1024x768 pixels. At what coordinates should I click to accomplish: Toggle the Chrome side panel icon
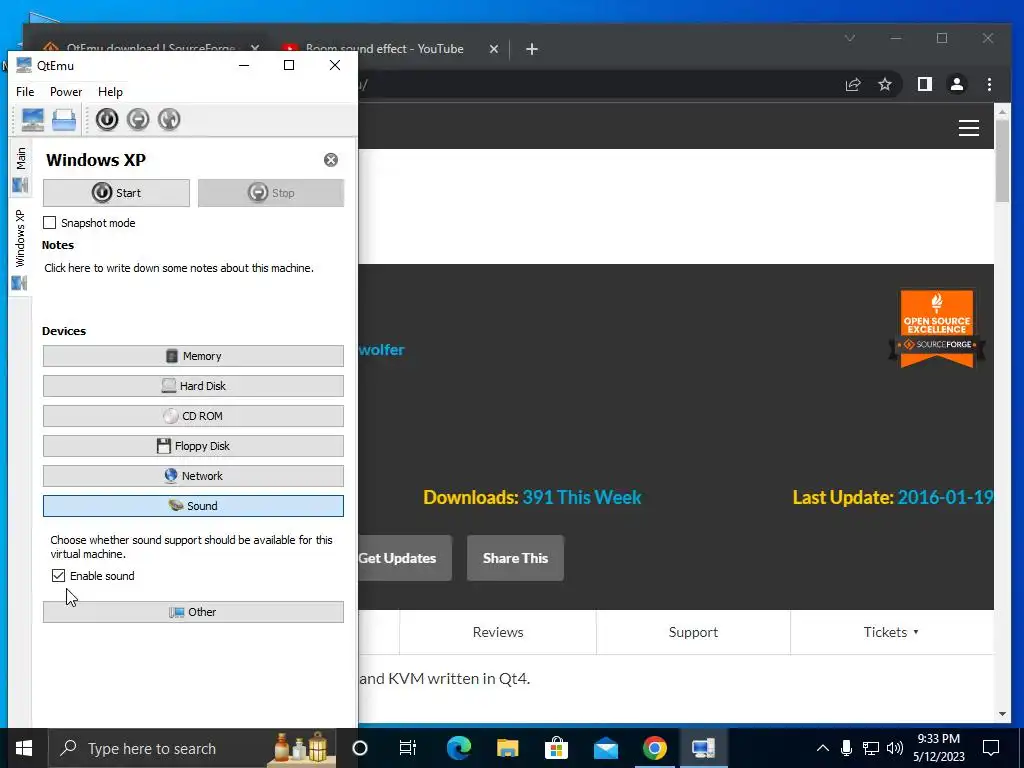925,84
